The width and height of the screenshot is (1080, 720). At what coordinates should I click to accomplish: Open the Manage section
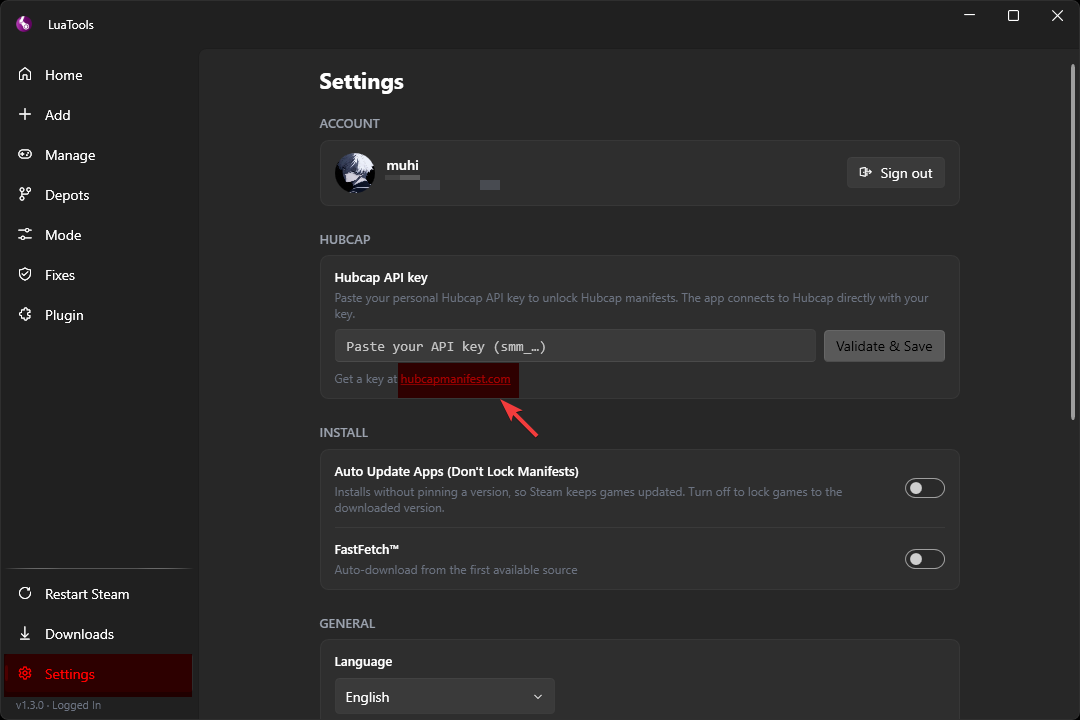98,154
